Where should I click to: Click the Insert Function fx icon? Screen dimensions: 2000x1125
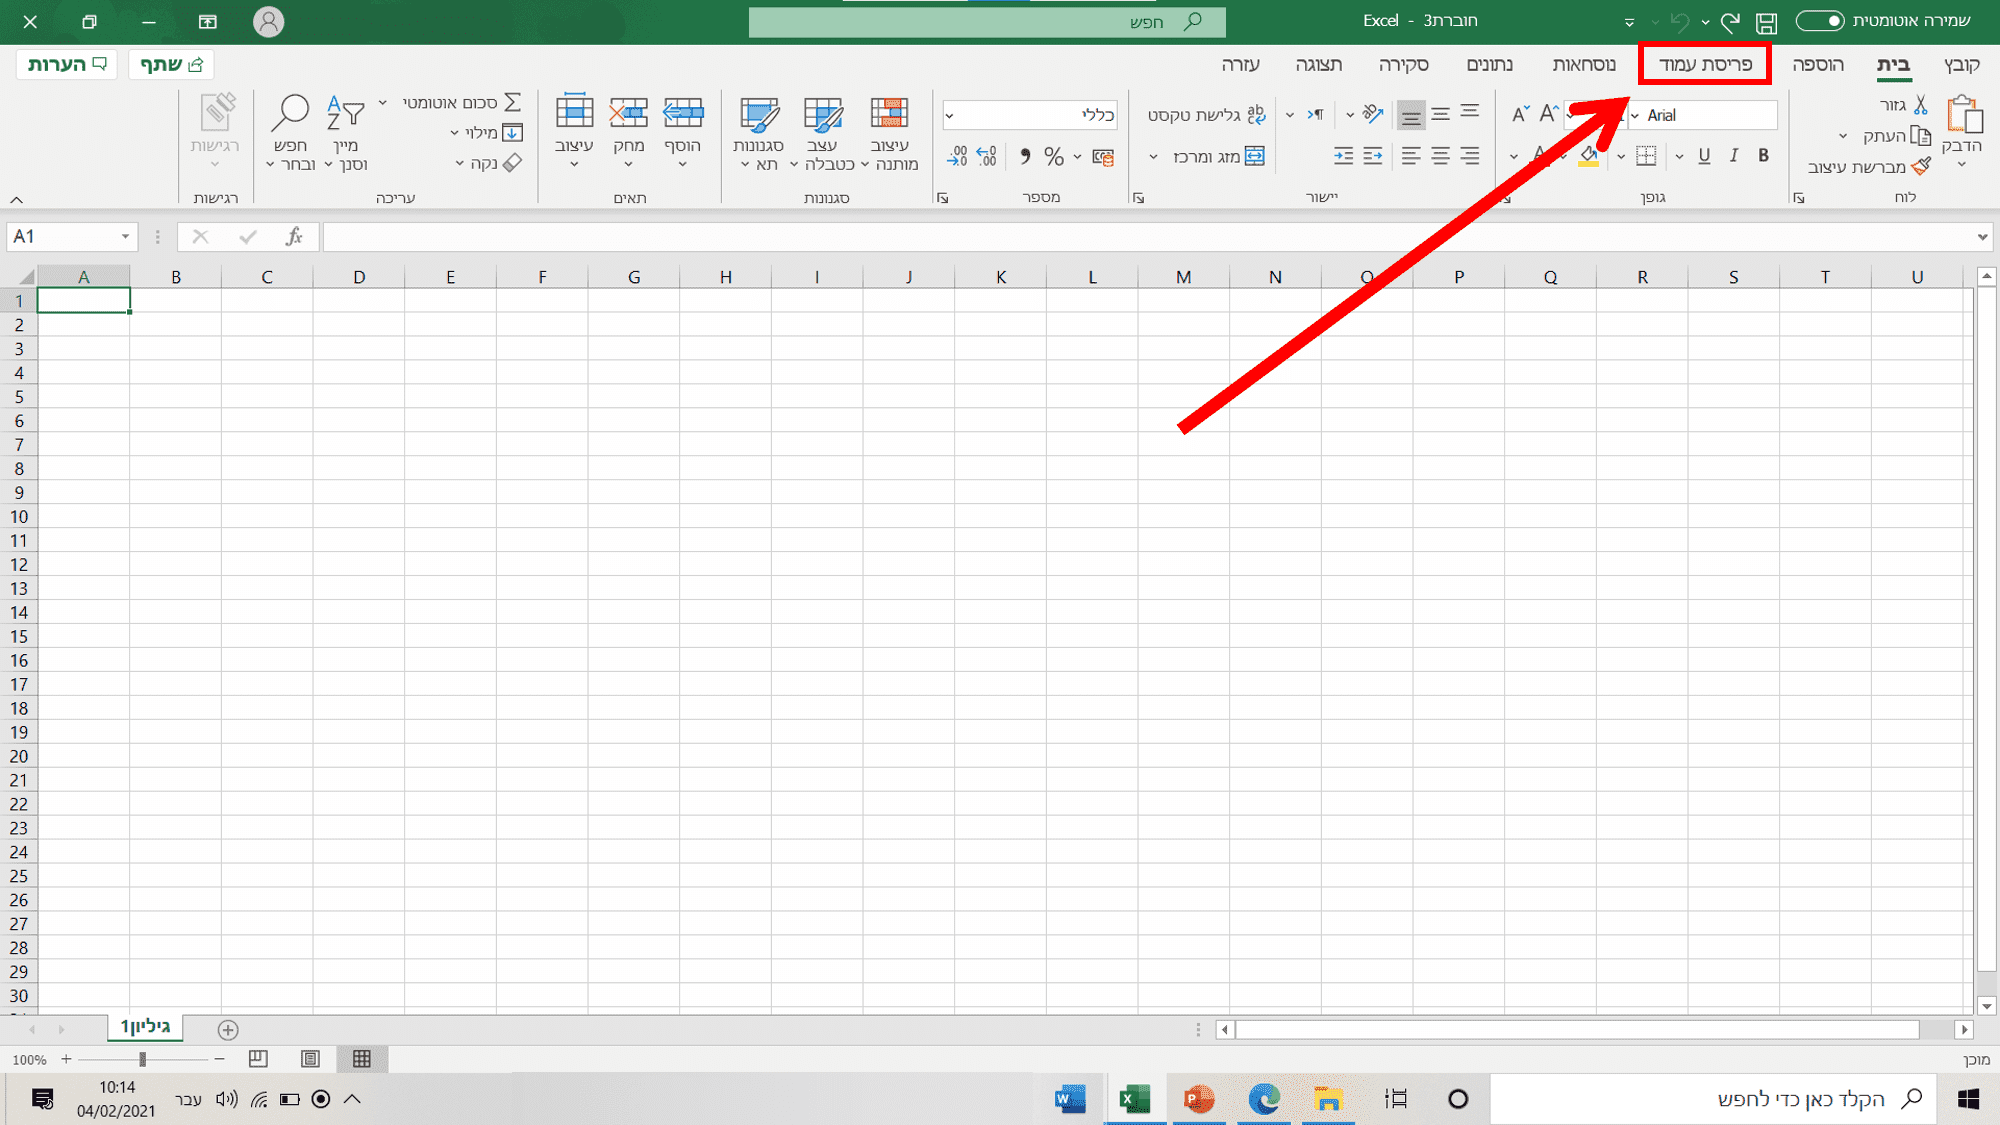tap(293, 236)
